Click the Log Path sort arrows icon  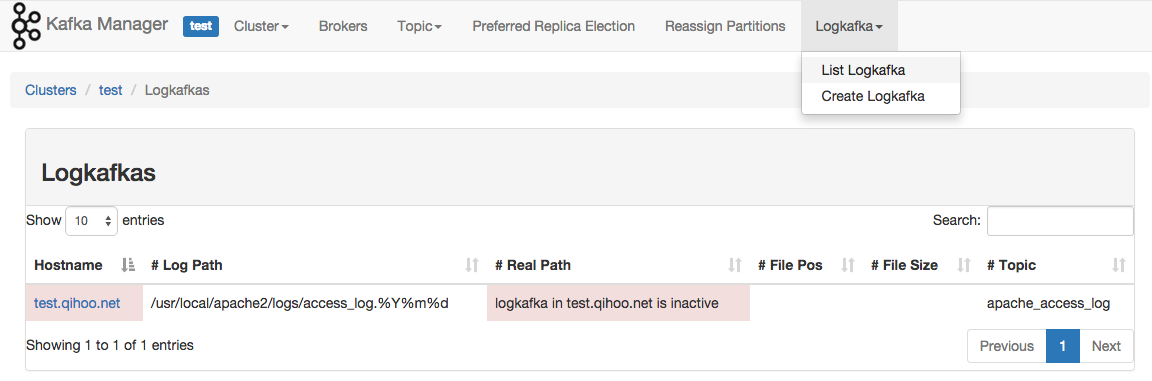472,265
